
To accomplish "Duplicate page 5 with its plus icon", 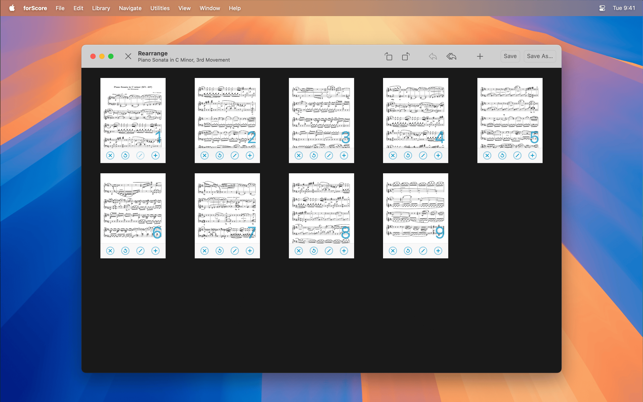I will point(532,155).
